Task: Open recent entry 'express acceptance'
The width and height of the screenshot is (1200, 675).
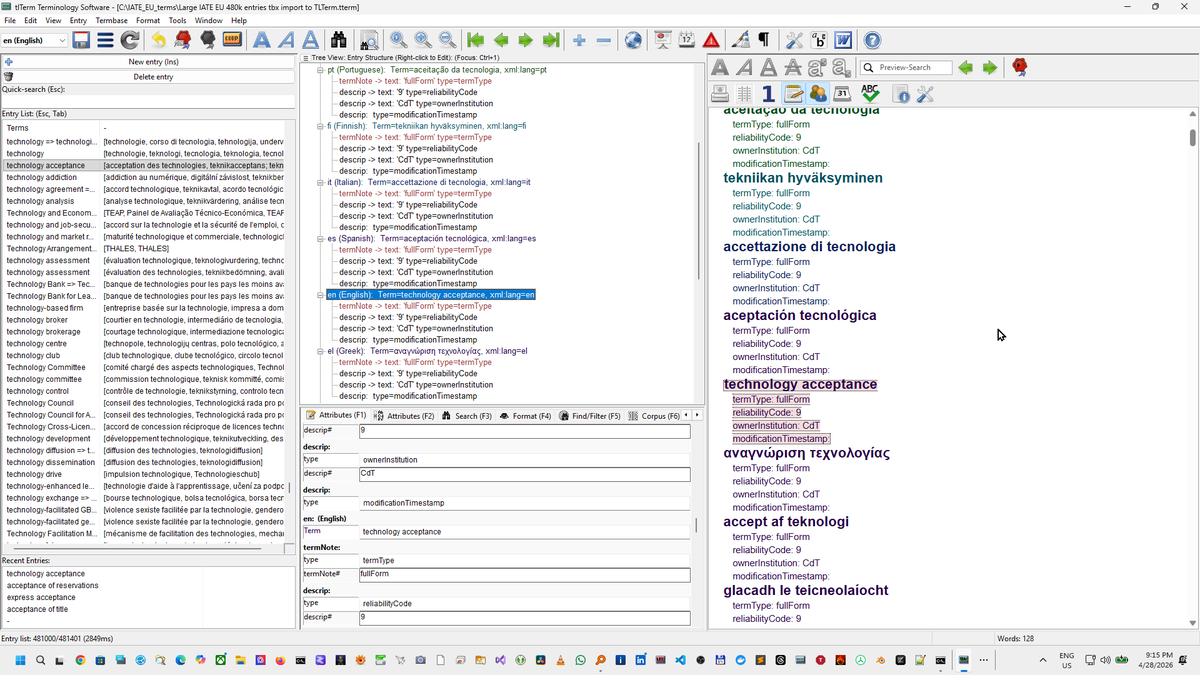Action: point(41,597)
